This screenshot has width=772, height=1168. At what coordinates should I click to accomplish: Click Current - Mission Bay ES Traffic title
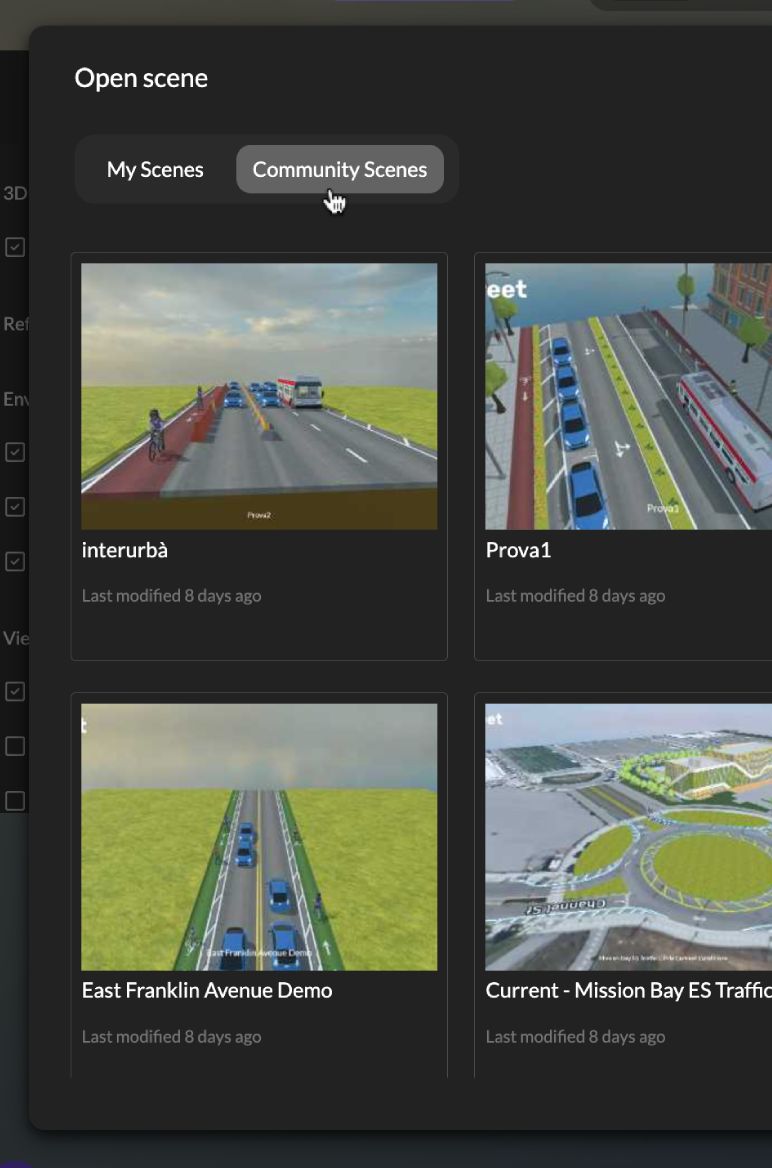point(628,991)
